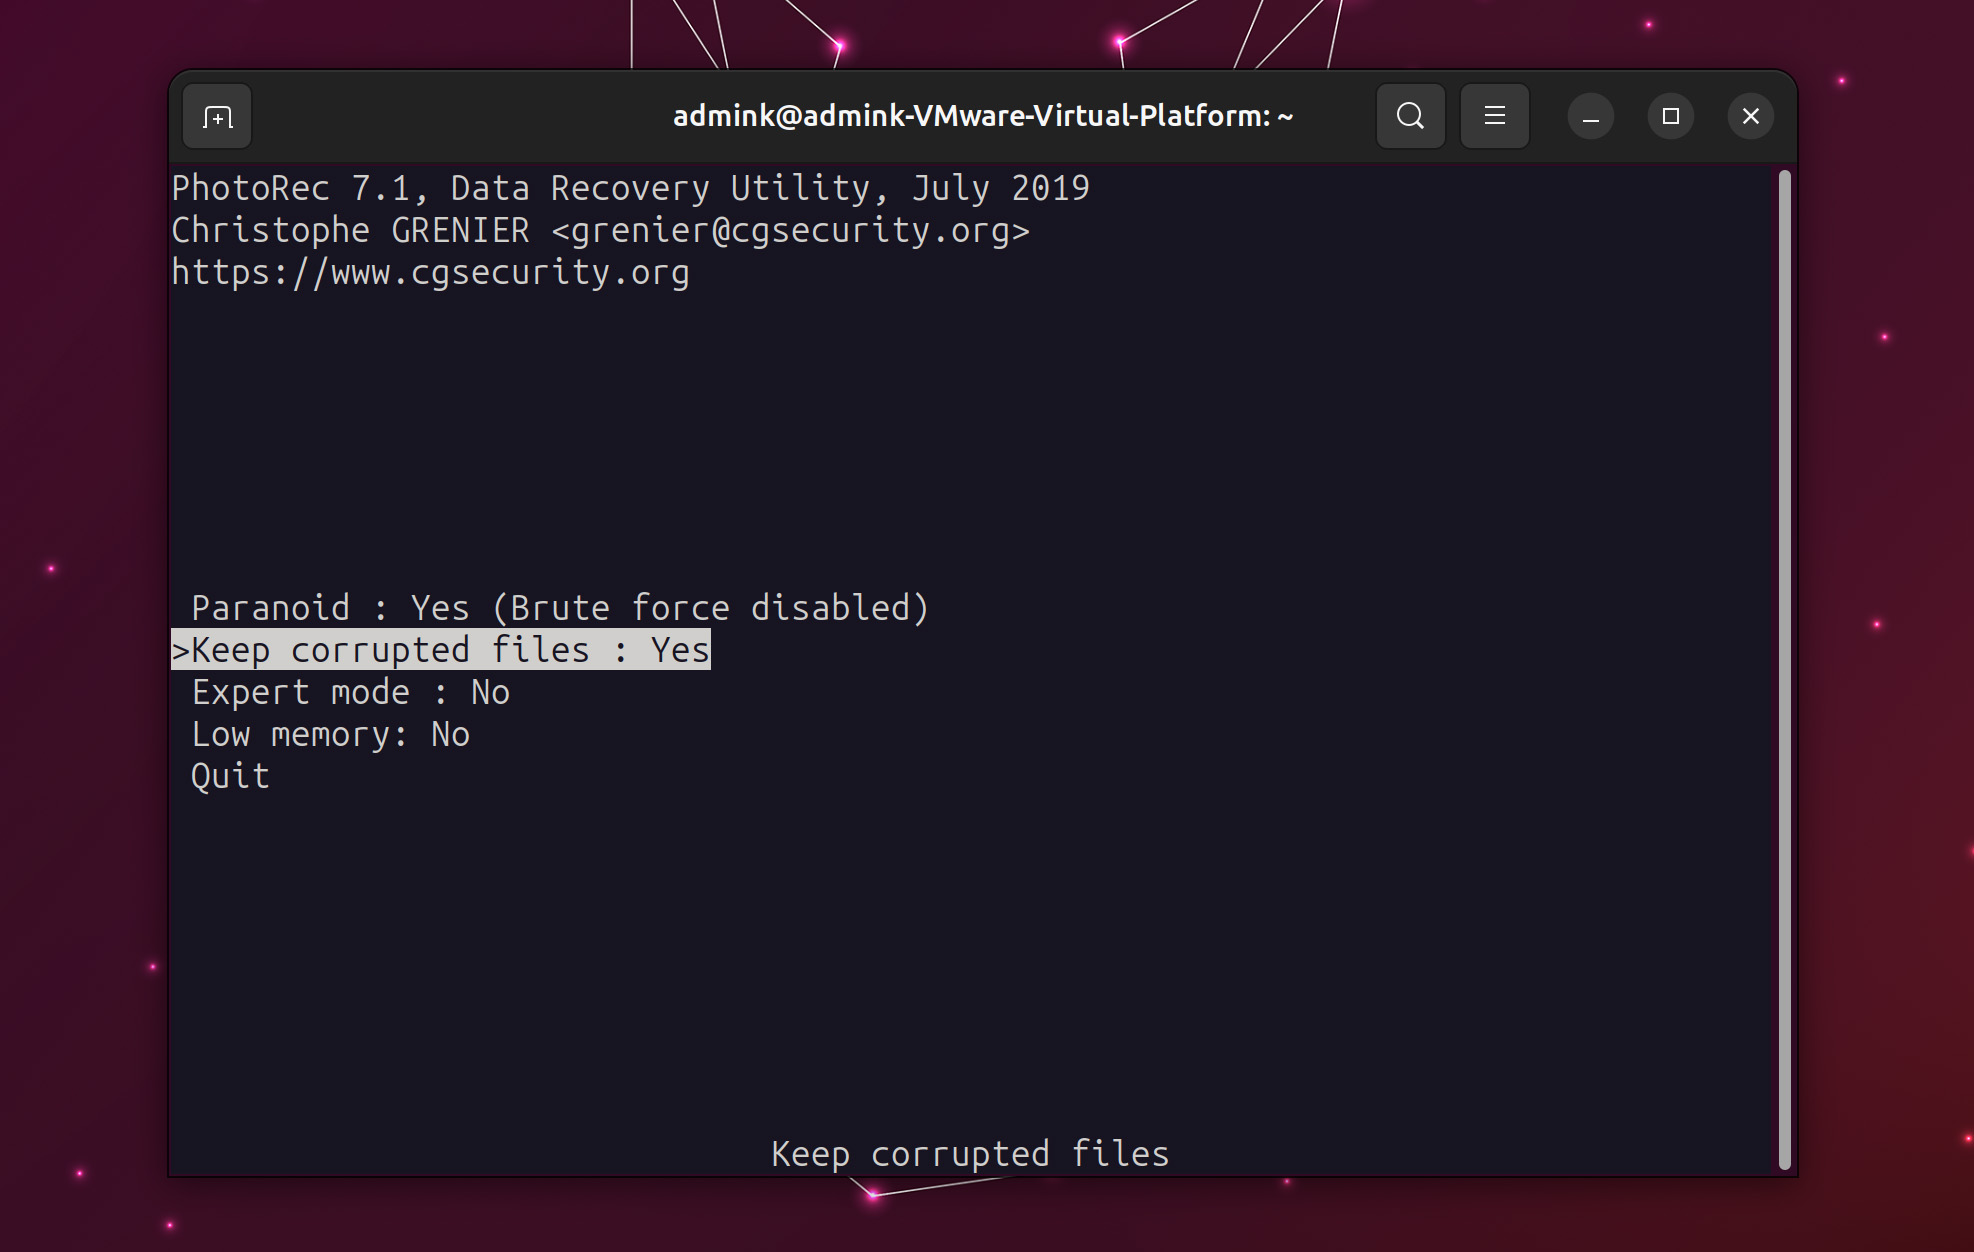Open a new terminal tab

coord(217,117)
